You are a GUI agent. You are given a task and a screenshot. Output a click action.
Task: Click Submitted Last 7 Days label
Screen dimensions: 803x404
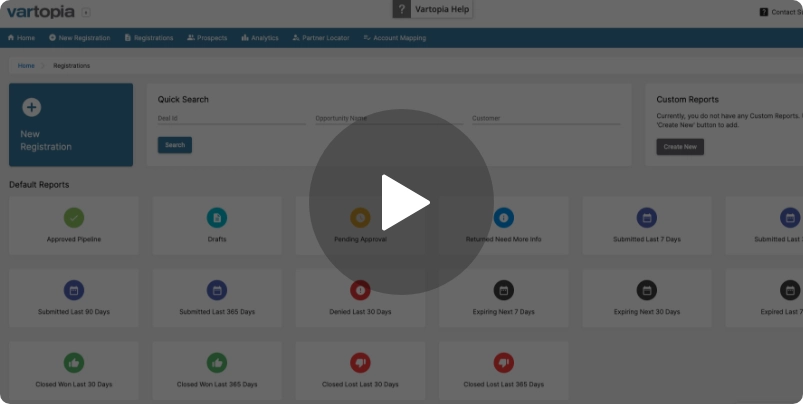click(647, 239)
